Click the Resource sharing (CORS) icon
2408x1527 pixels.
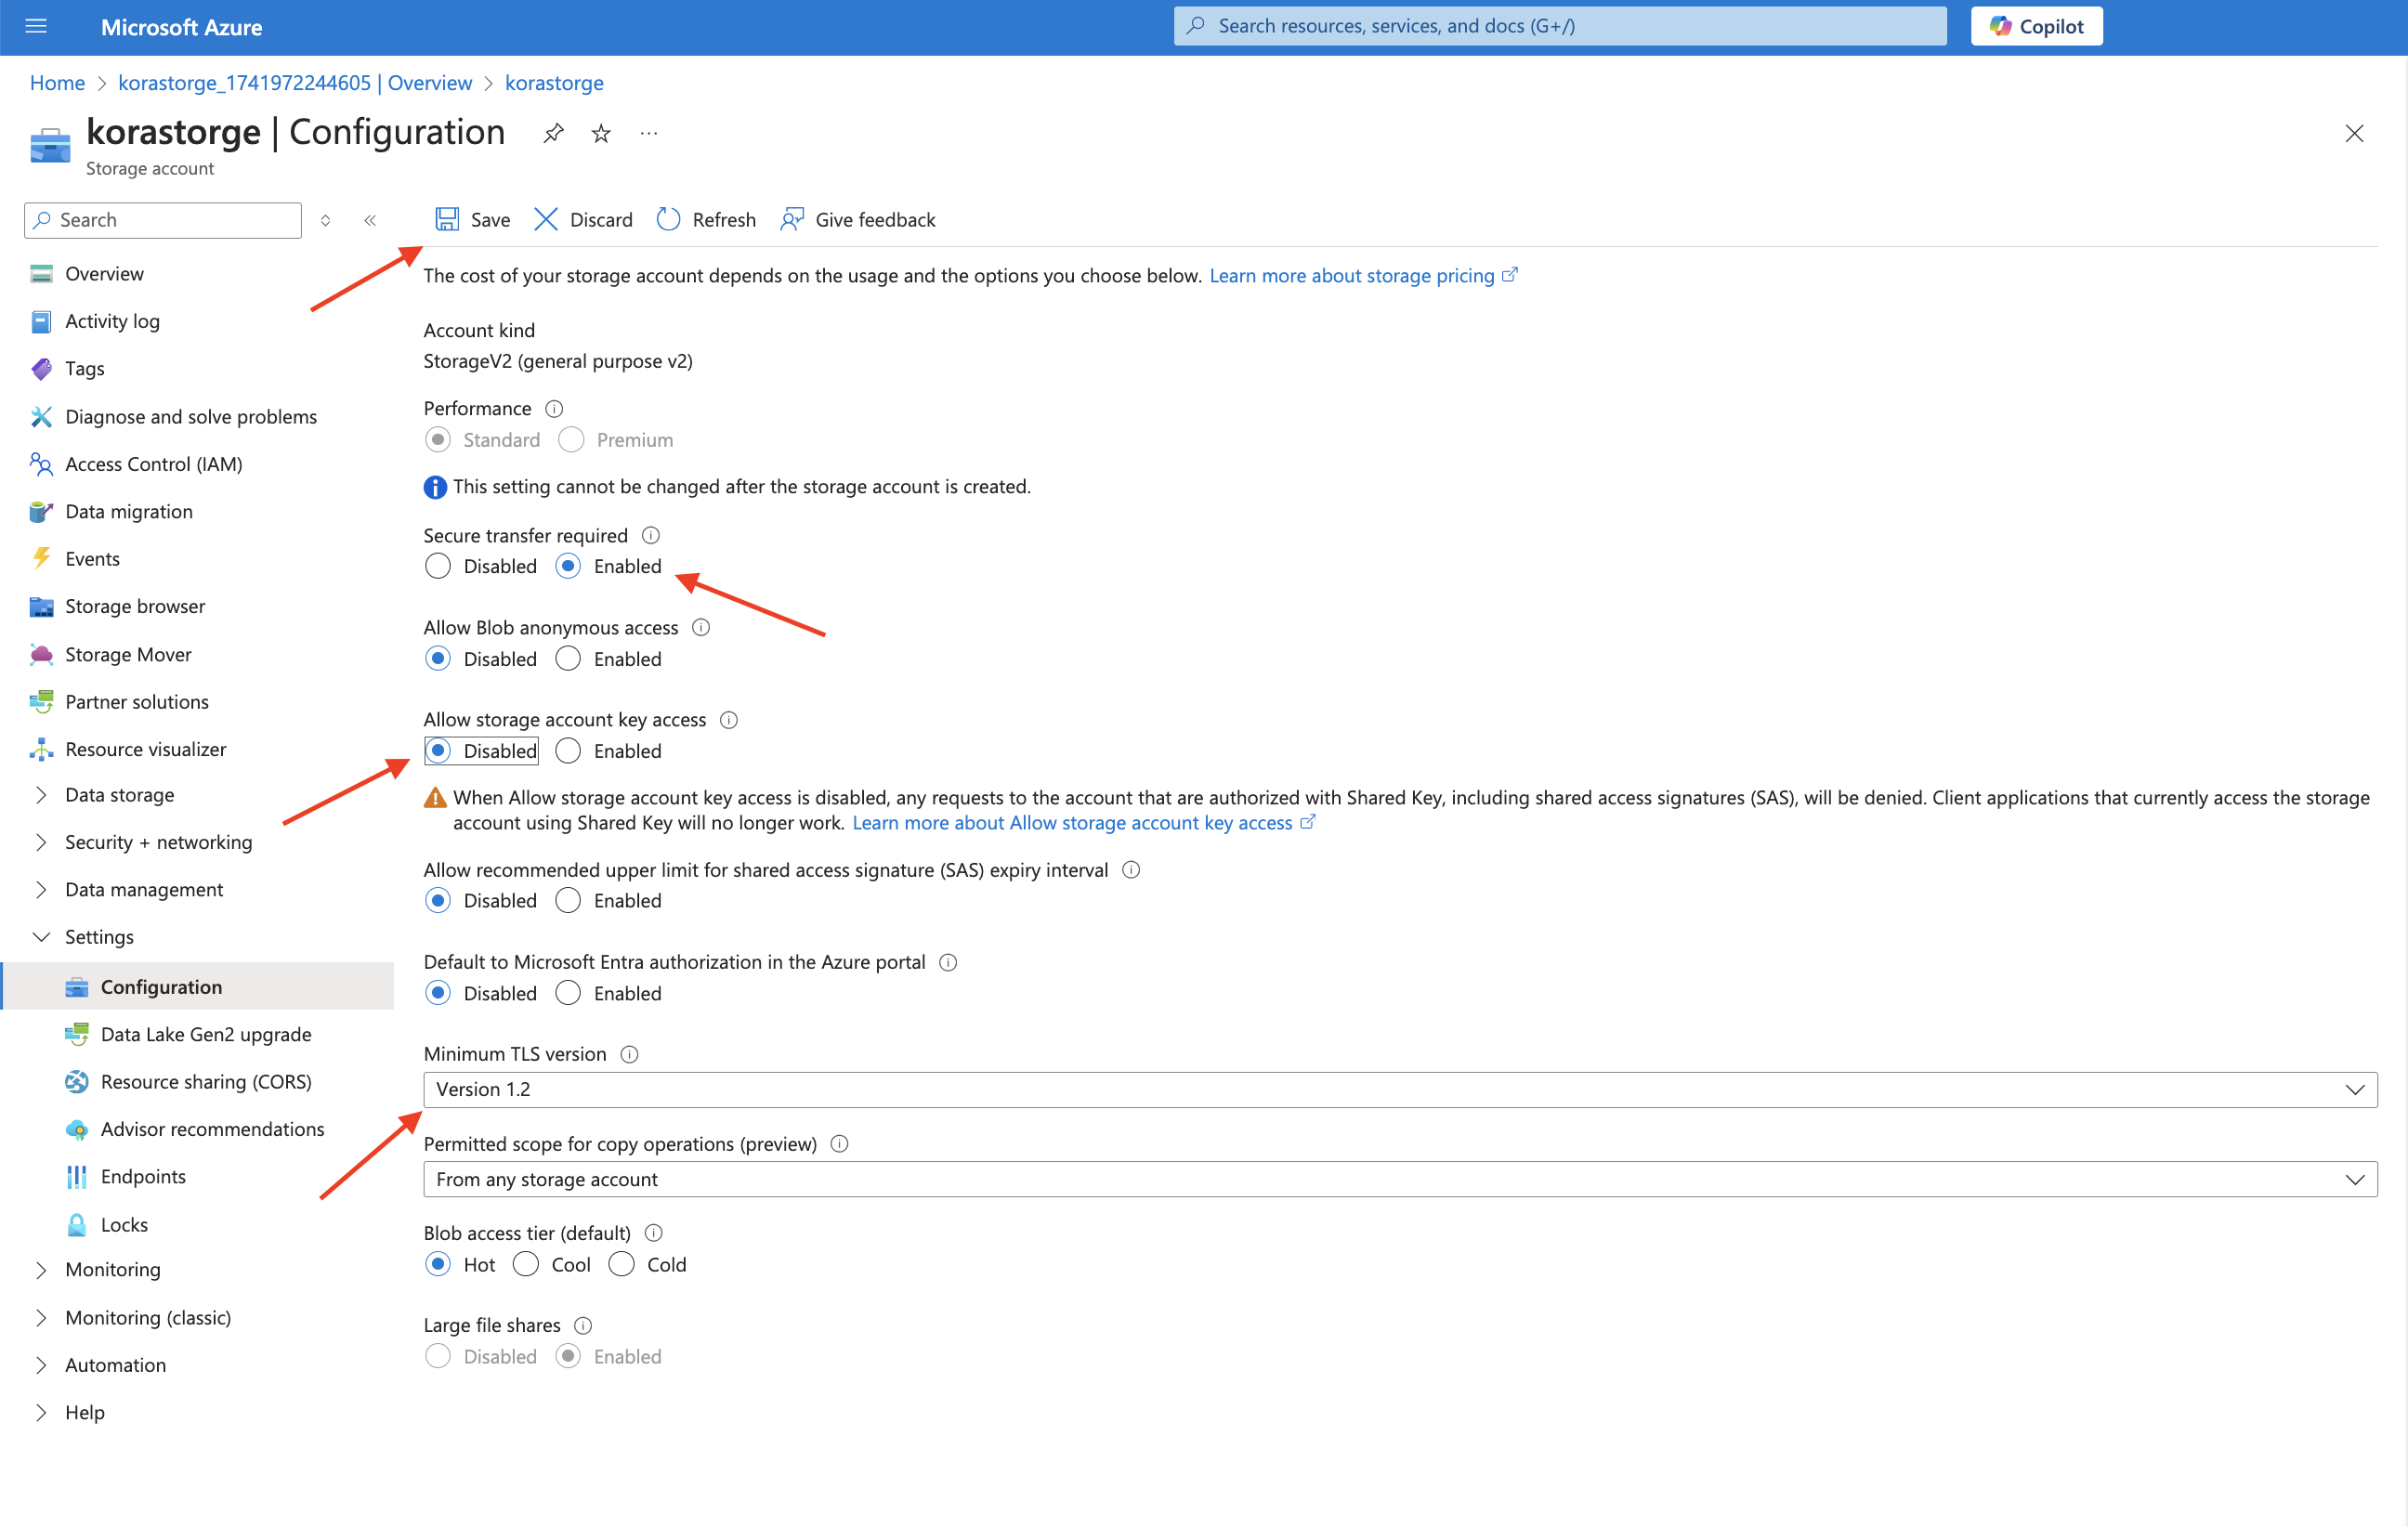coord(77,1082)
